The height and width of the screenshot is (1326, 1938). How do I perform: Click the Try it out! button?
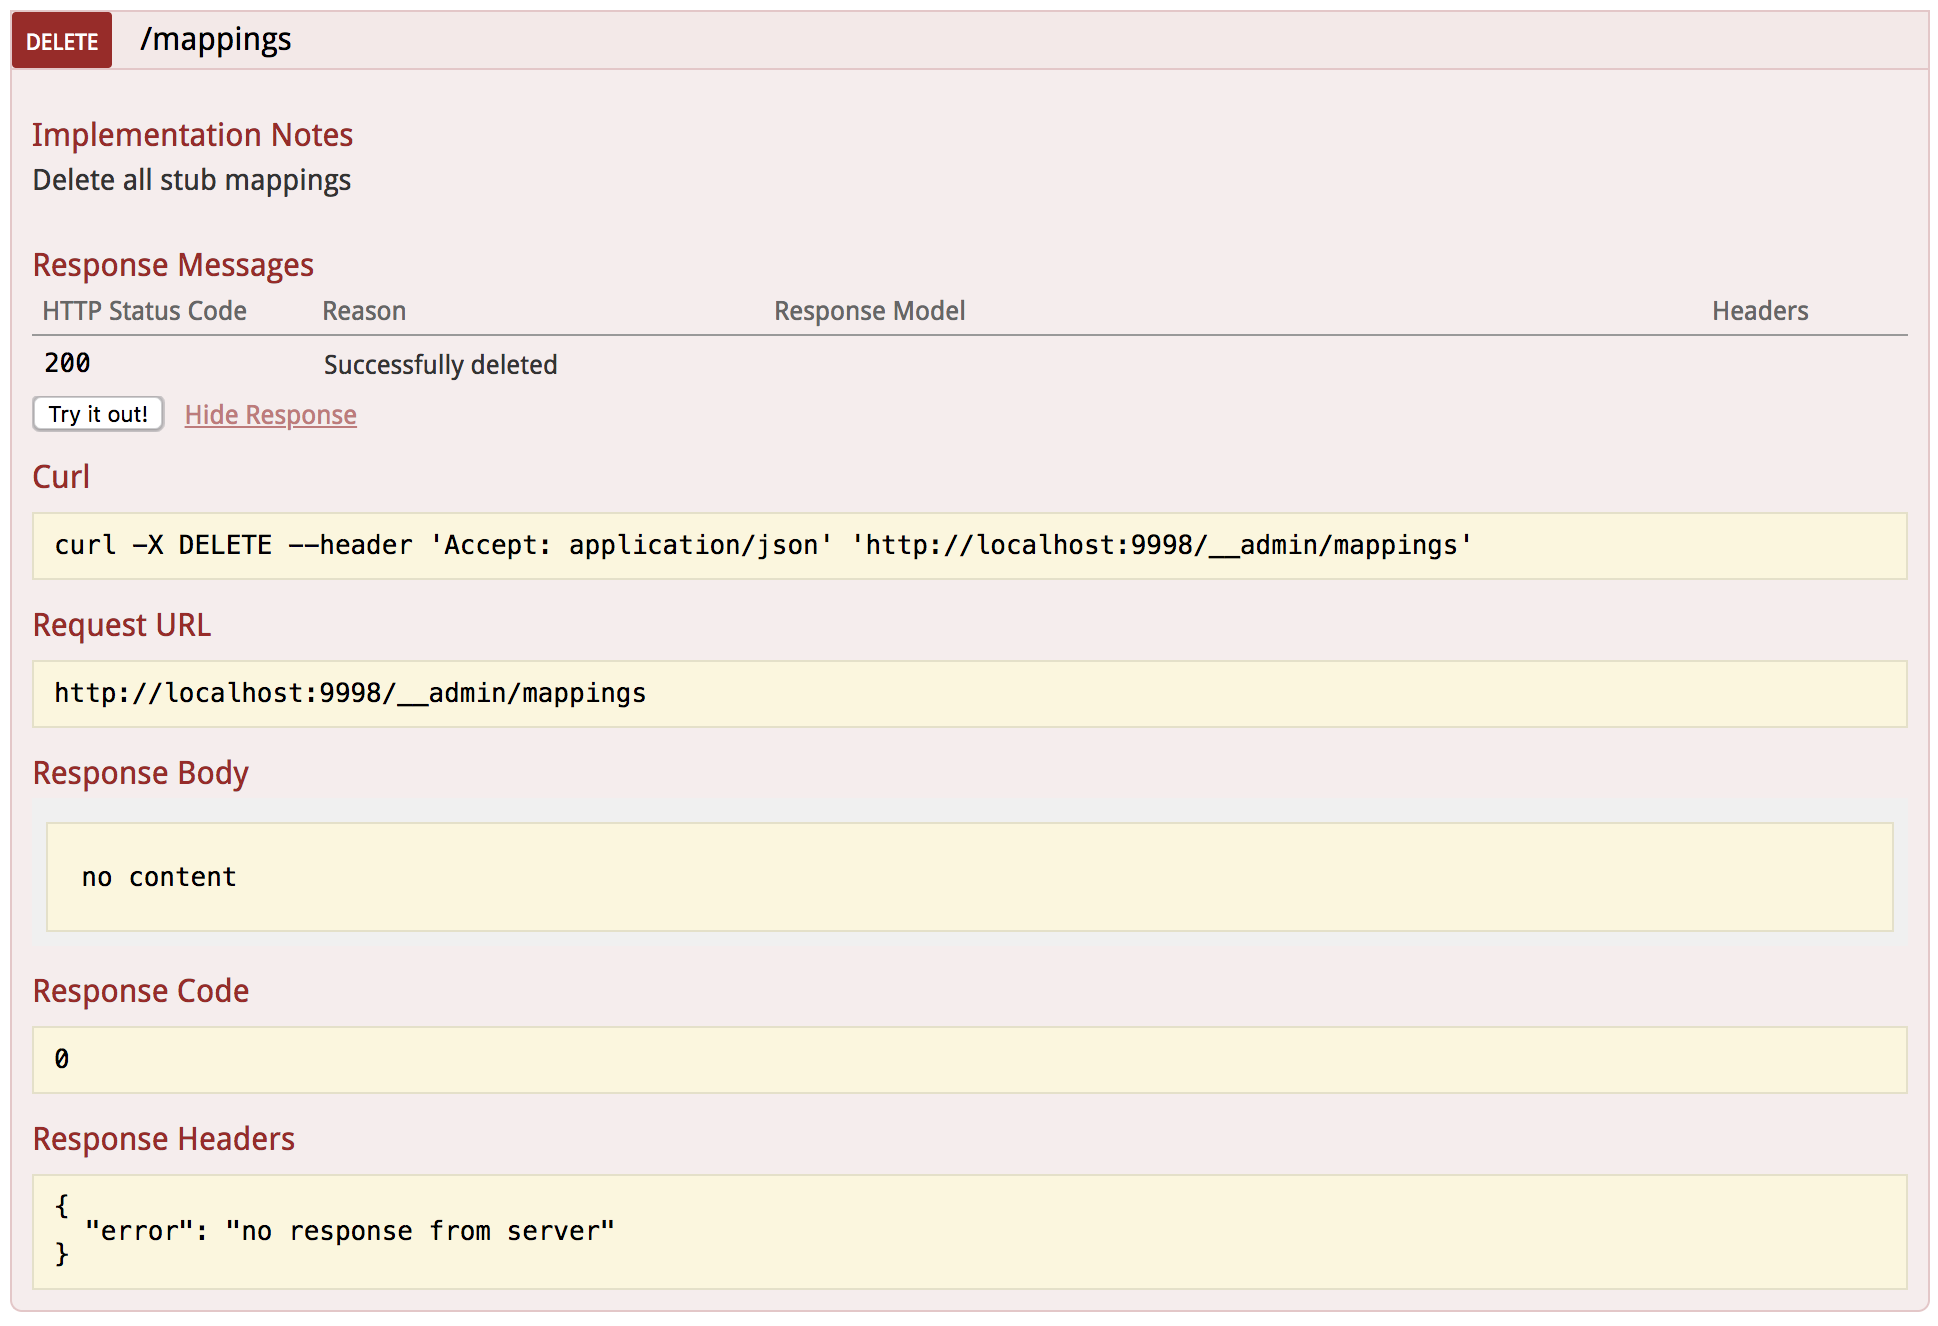pyautogui.click(x=97, y=414)
